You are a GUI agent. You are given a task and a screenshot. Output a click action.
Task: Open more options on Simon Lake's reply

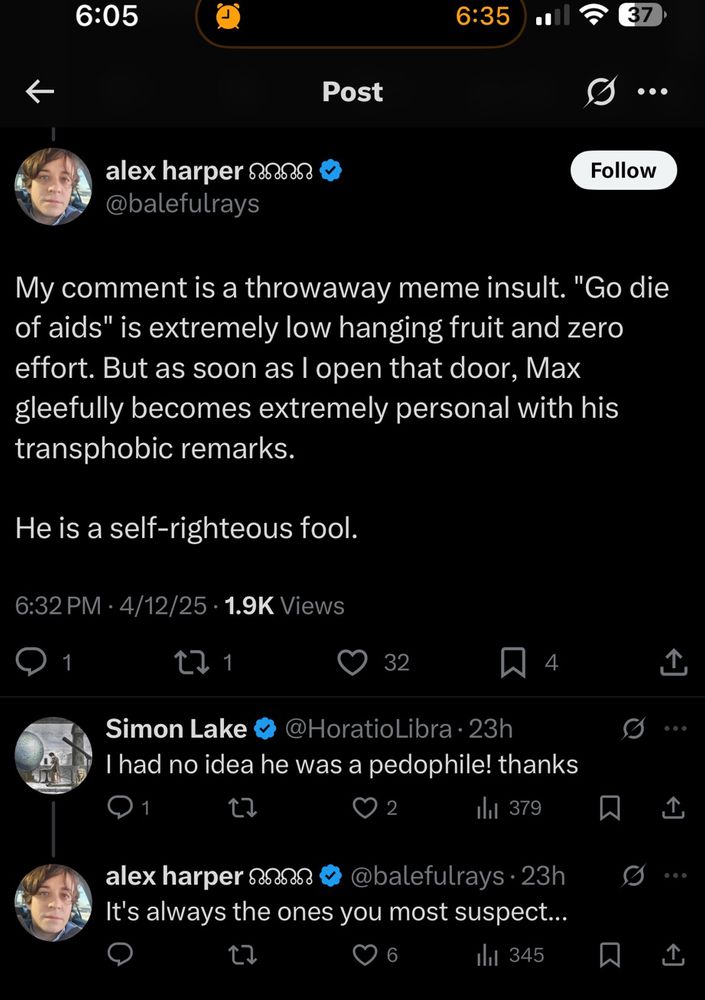tap(677, 729)
